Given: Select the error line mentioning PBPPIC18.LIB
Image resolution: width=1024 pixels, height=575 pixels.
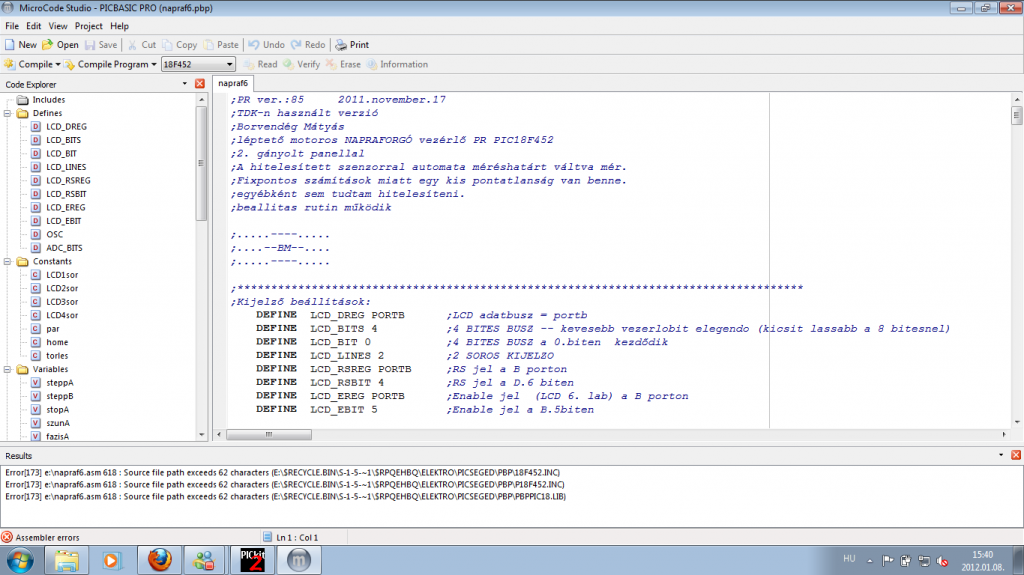Looking at the screenshot, I should point(285,497).
